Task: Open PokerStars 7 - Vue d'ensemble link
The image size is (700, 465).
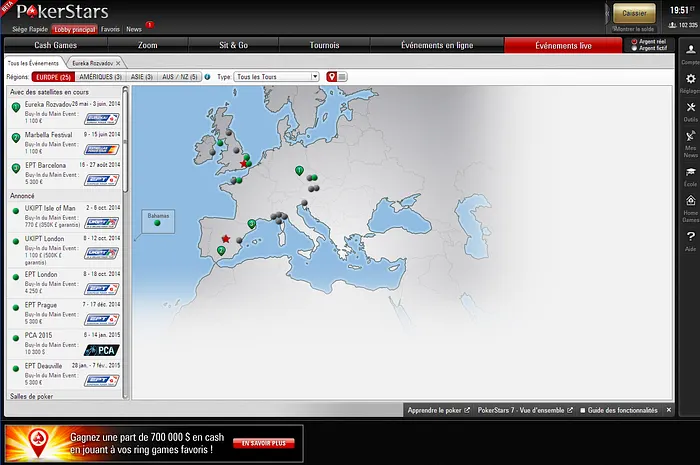Action: [x=525, y=410]
